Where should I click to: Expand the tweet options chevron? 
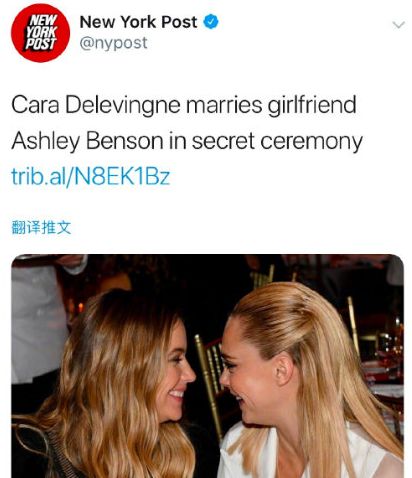(398, 25)
